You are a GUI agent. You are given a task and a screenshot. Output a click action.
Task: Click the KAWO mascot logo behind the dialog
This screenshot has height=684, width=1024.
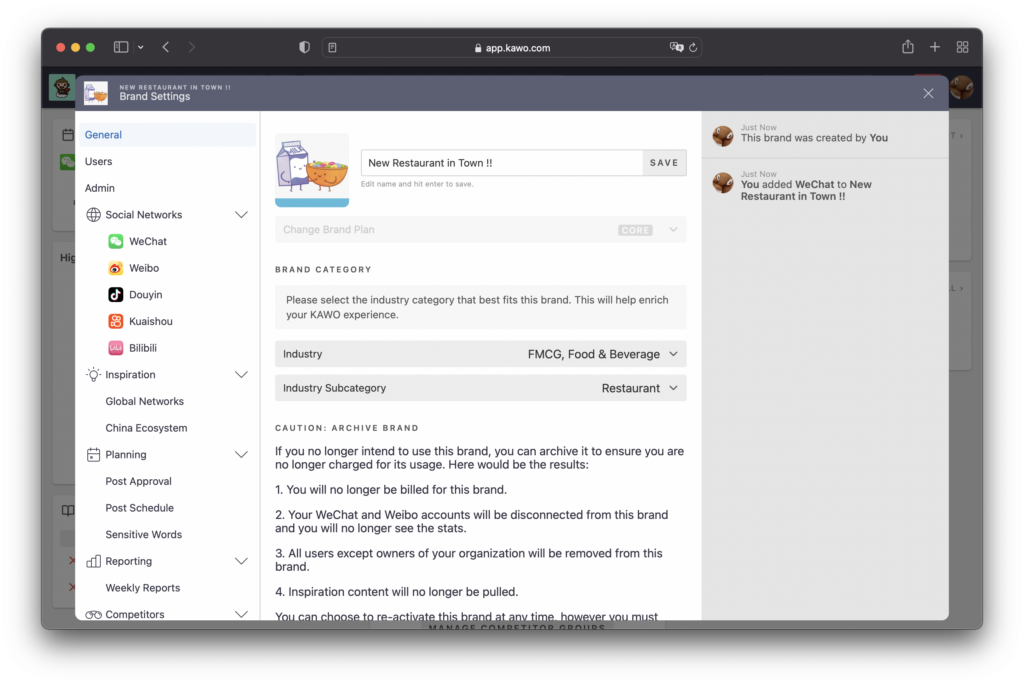coord(62,87)
